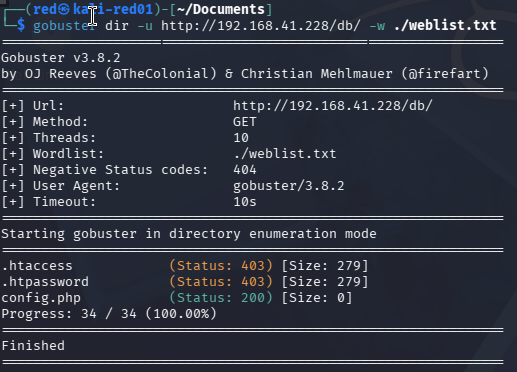Screen dimensions: 517x372
Task: Click the Kali skull icon in prompt
Action: 64,9
